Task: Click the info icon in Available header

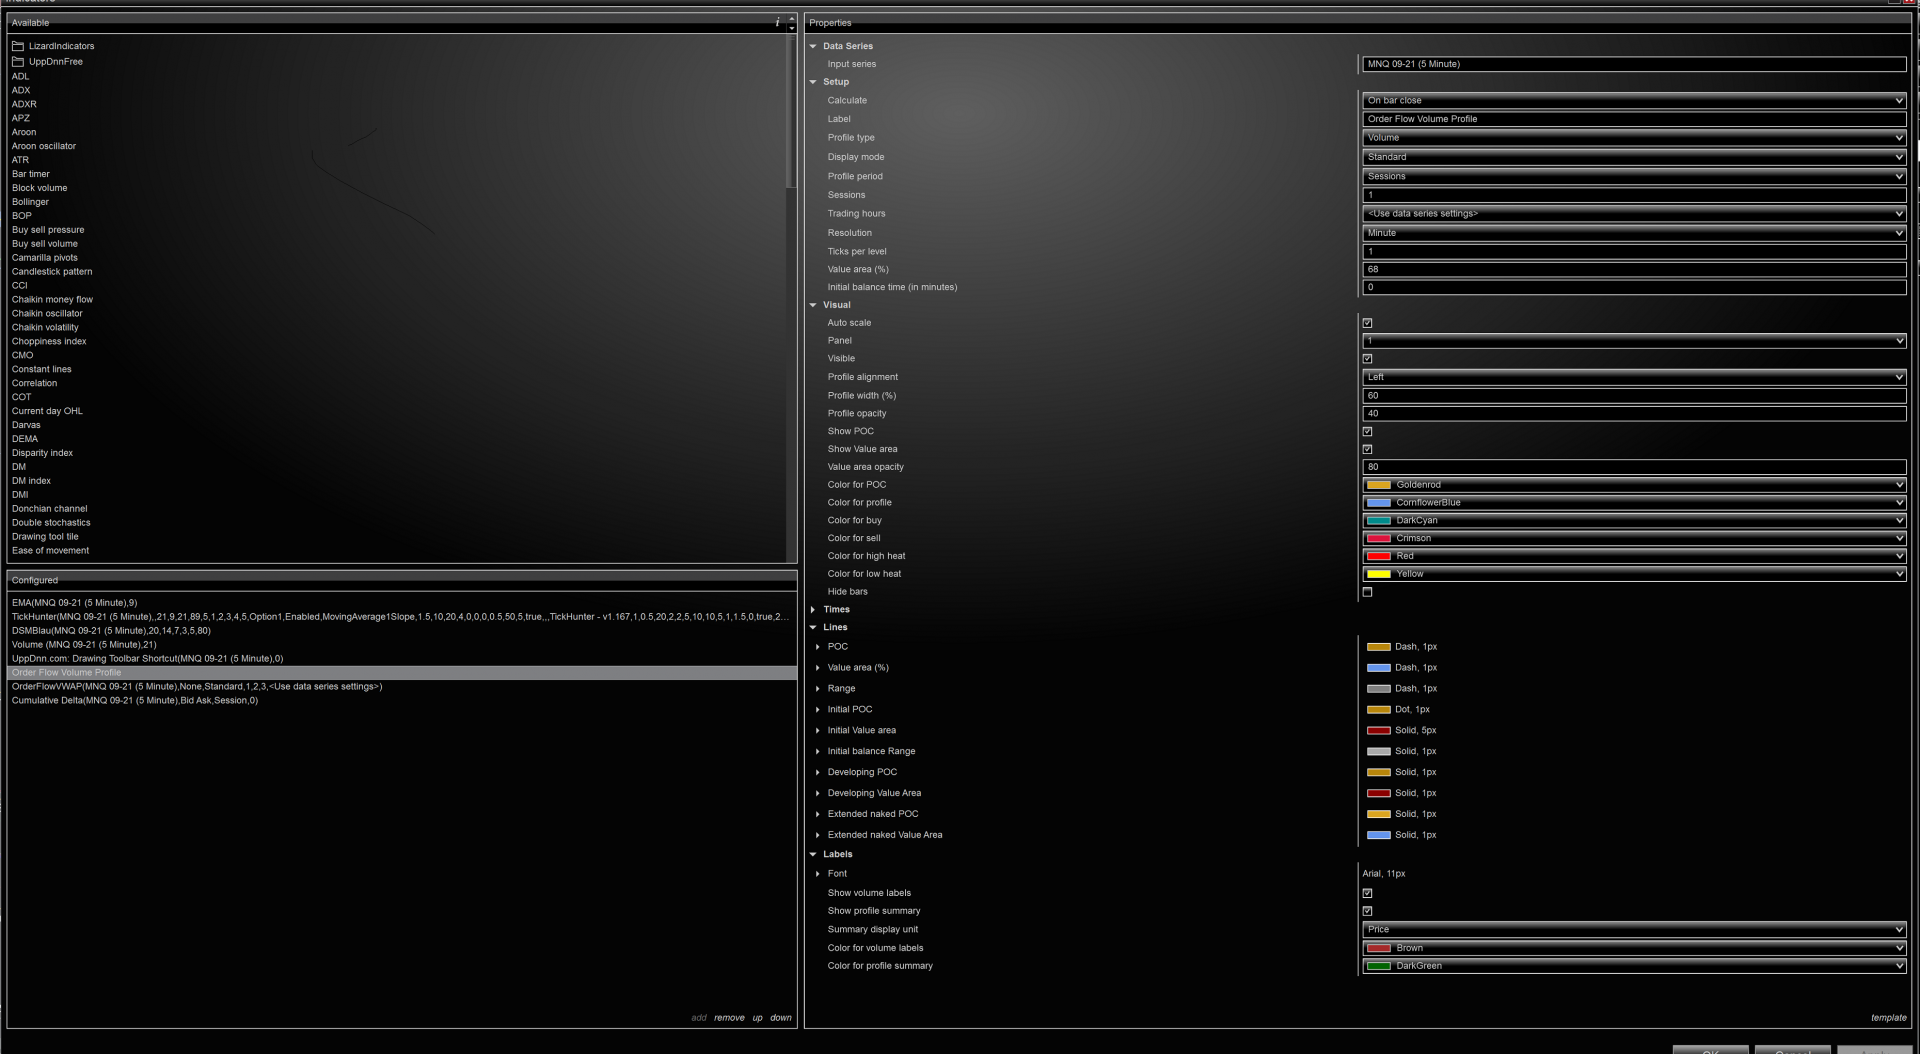Action: click(x=777, y=22)
